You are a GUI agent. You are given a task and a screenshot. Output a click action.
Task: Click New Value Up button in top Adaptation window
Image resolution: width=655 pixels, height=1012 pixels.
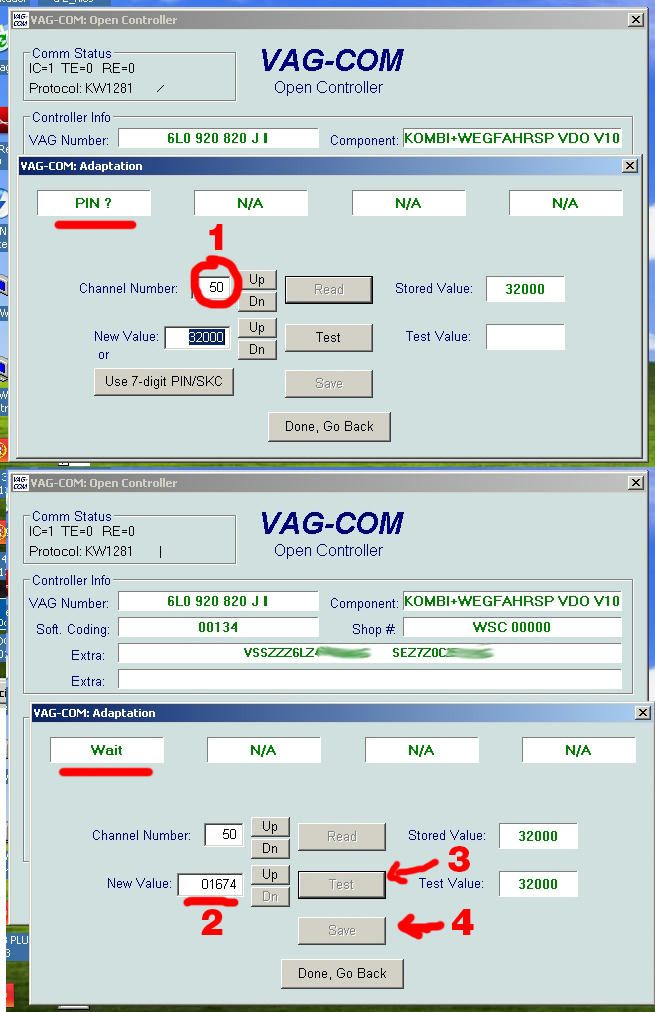[x=257, y=328]
